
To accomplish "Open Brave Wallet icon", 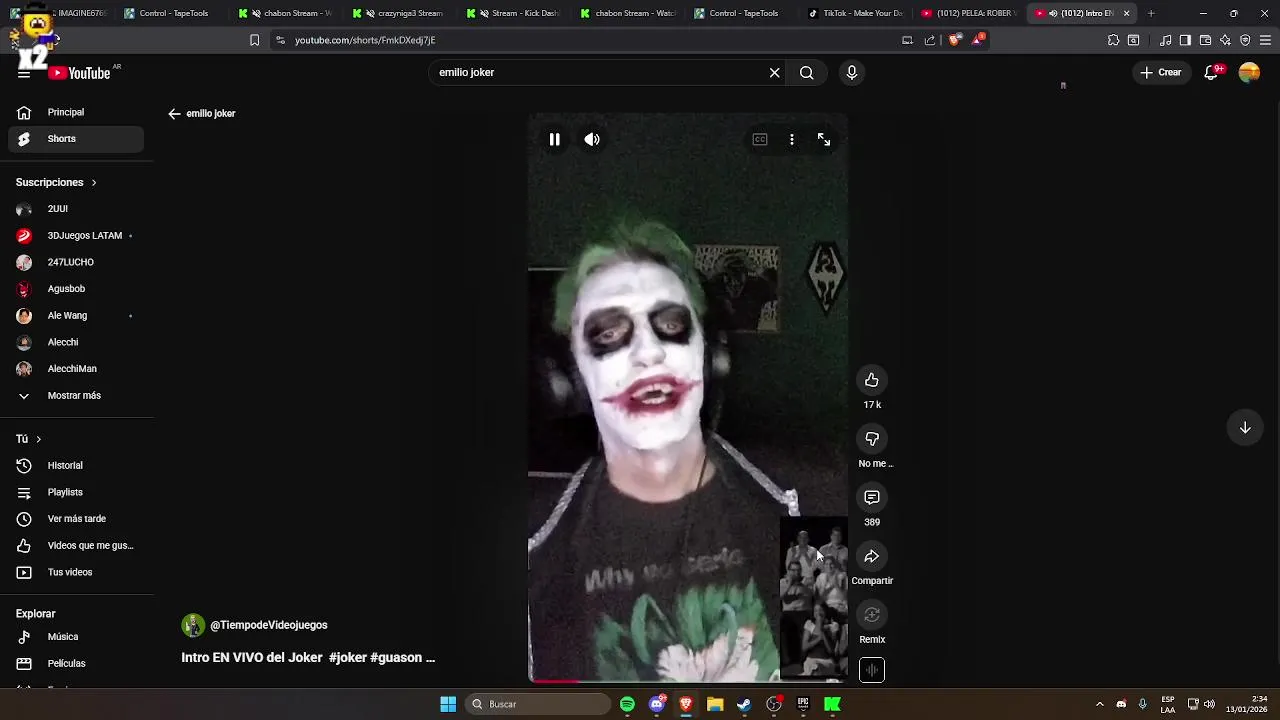I will pyautogui.click(x=1205, y=40).
